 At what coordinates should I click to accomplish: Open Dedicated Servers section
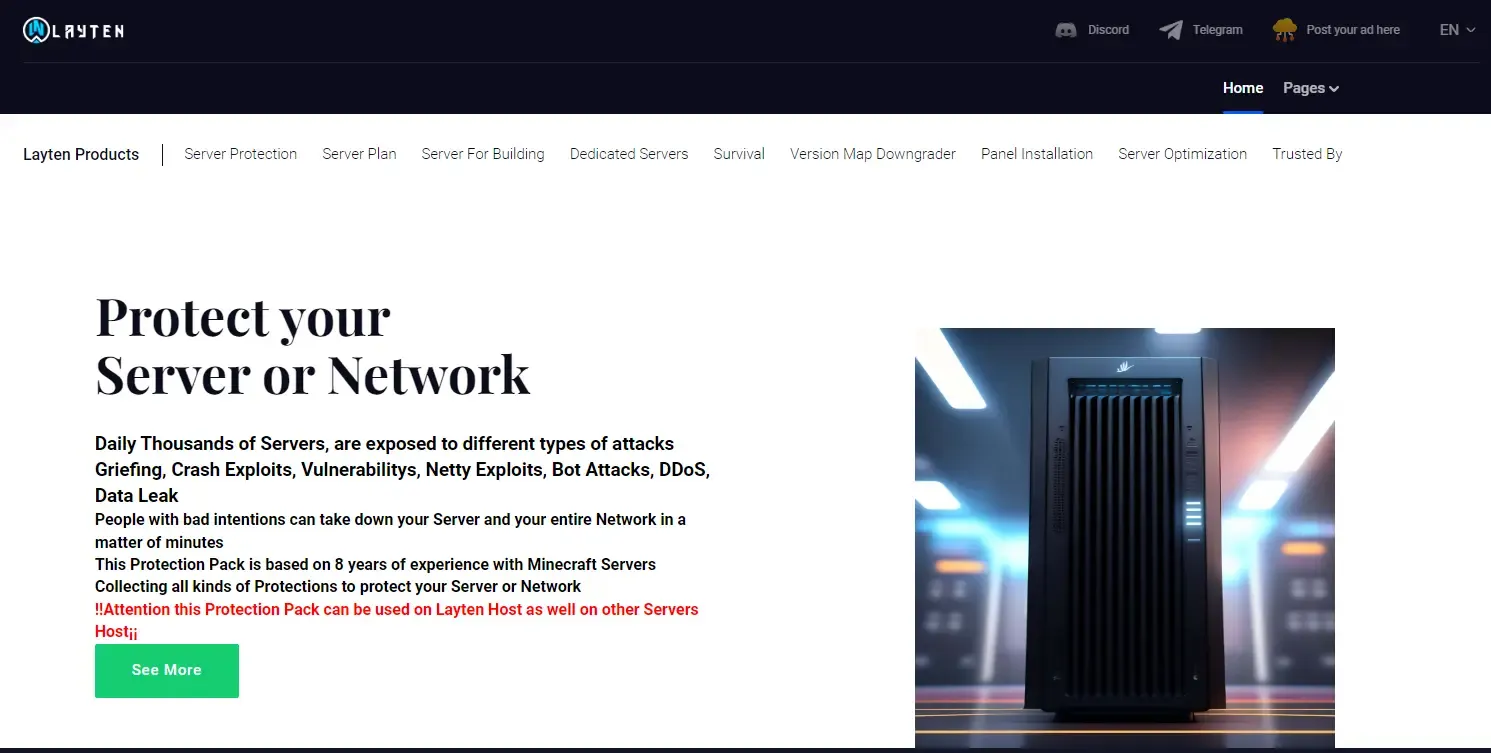(629, 154)
